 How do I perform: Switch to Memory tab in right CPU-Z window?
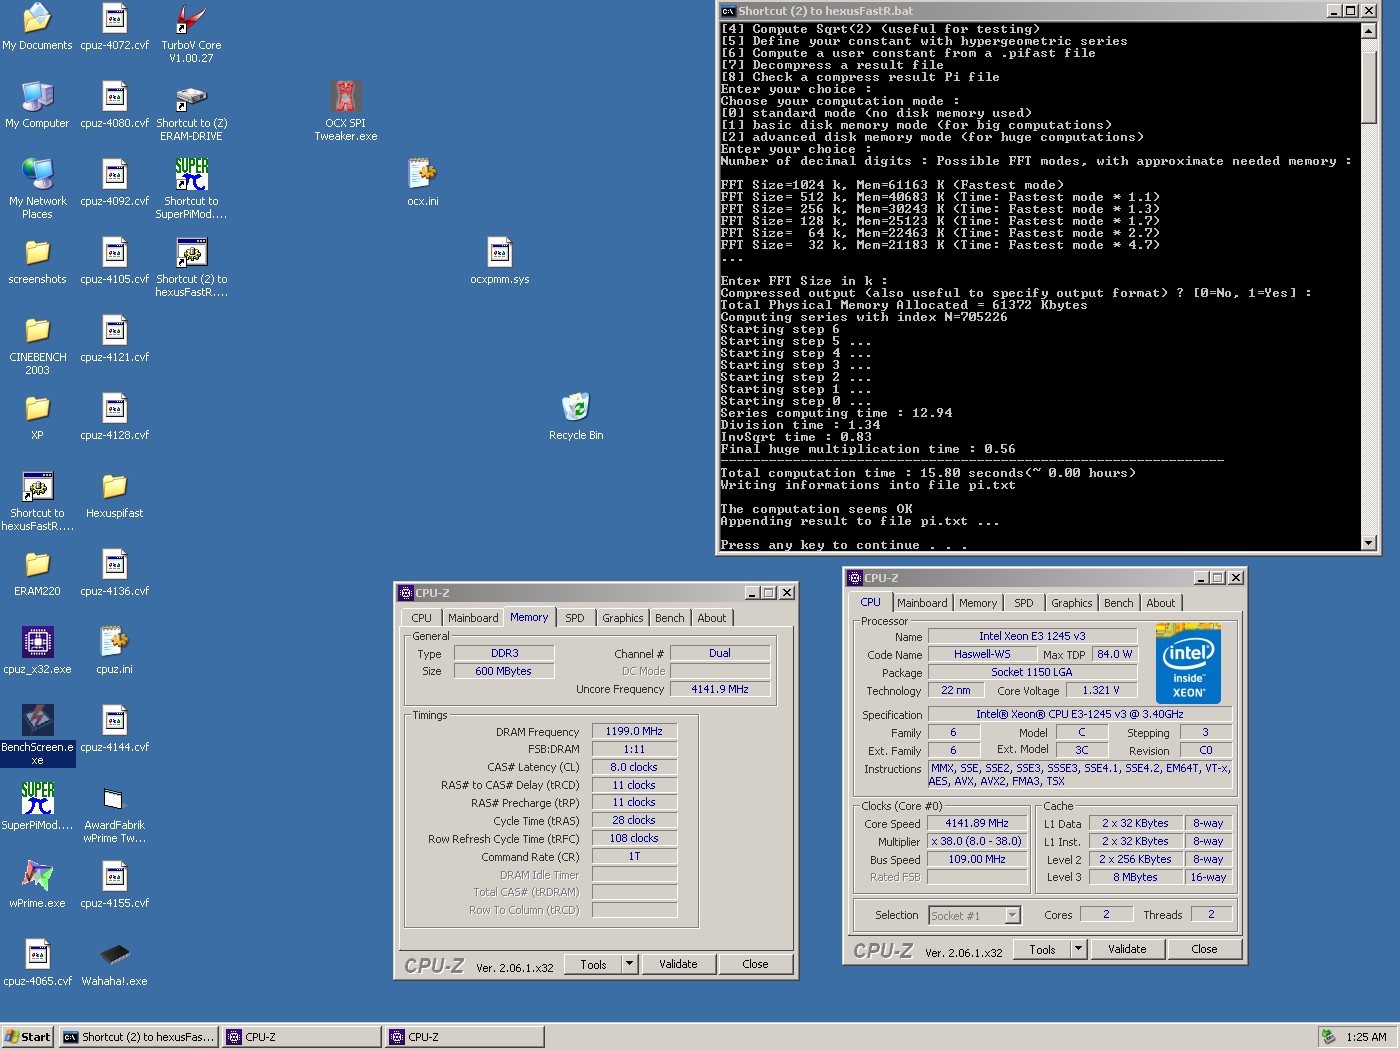coord(977,603)
